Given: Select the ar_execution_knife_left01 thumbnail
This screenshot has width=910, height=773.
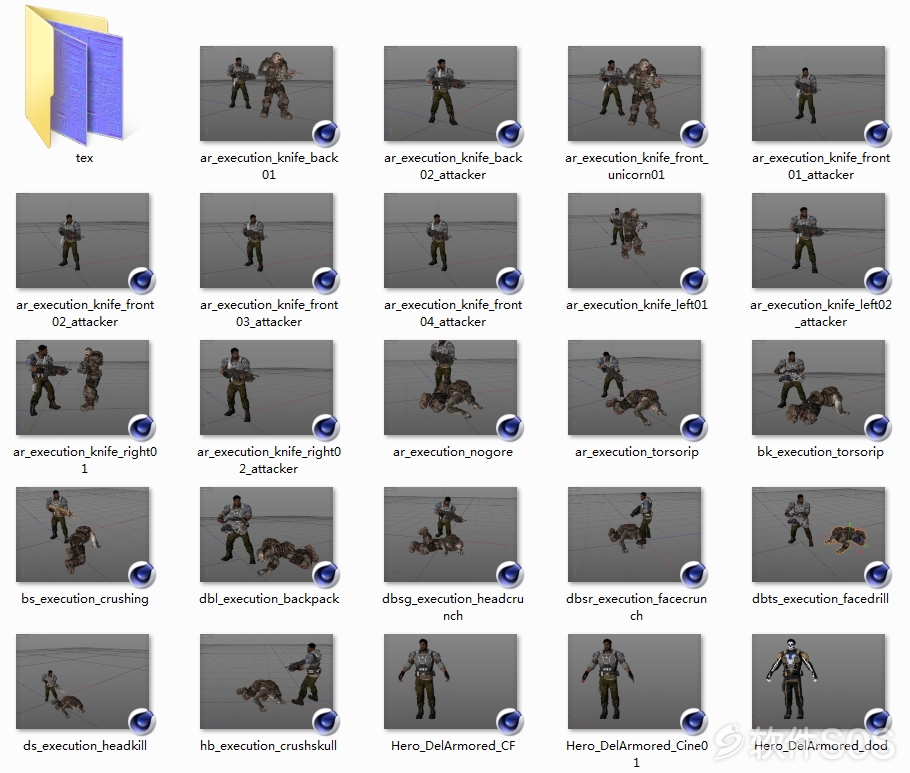Looking at the screenshot, I should 635,240.
